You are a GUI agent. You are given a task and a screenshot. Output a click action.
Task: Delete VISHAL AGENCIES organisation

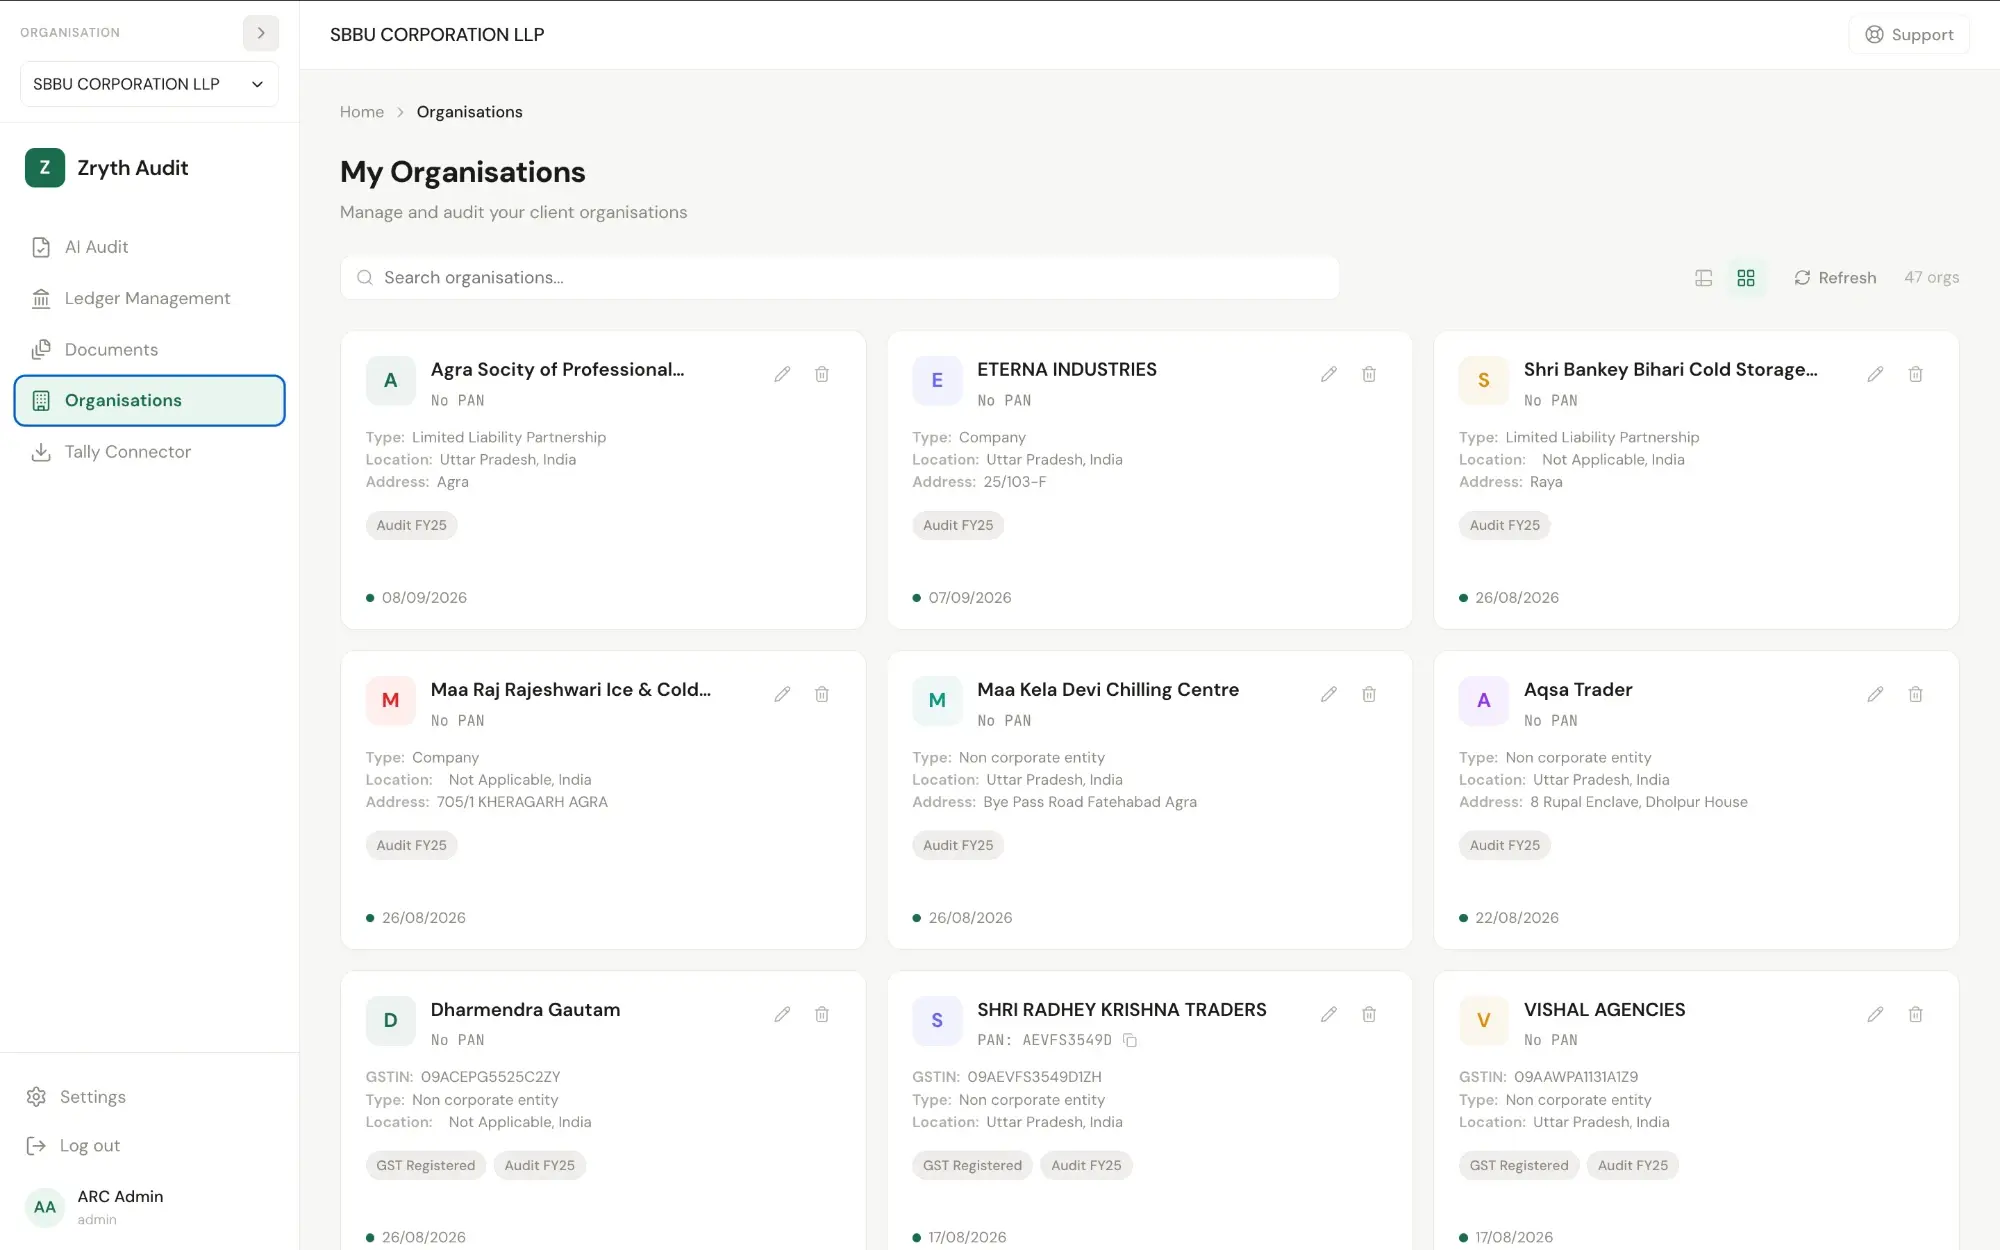[x=1915, y=1014]
